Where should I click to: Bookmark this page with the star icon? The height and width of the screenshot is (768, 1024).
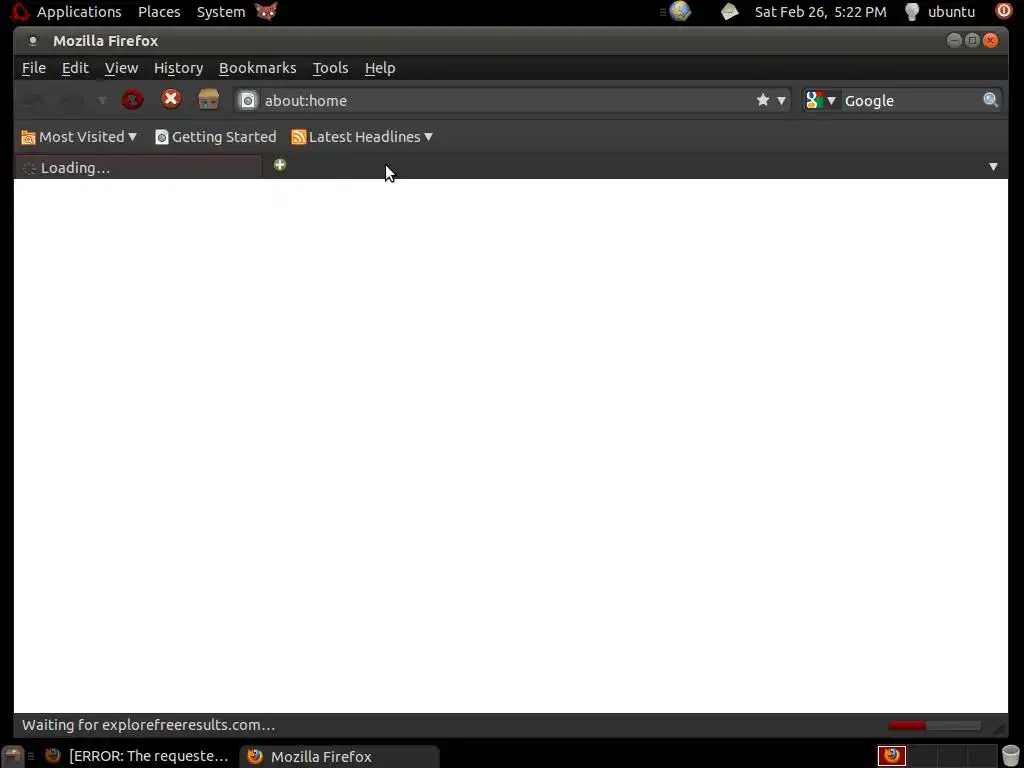(x=763, y=100)
